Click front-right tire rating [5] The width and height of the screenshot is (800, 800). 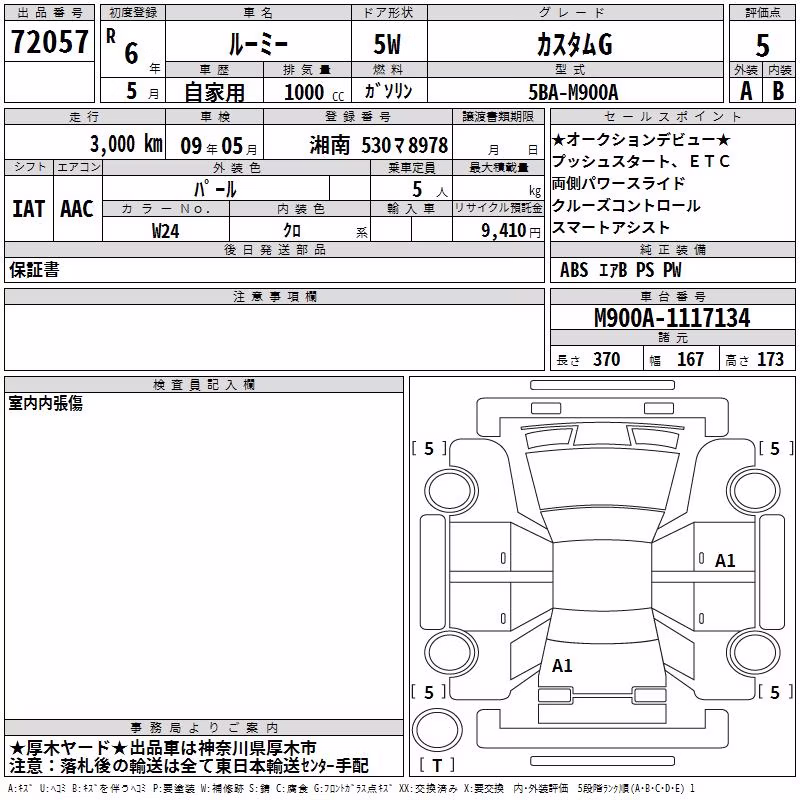[x=776, y=448]
